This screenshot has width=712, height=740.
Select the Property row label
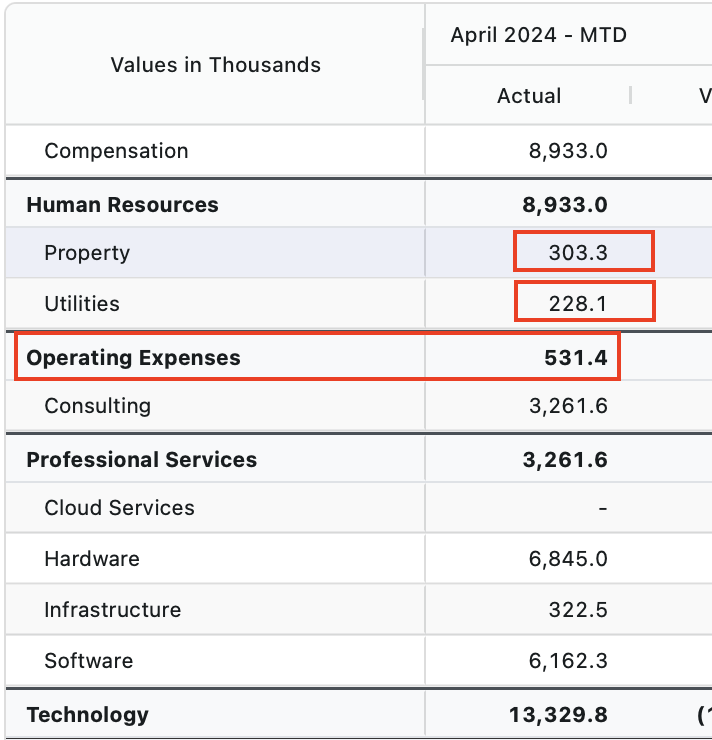click(87, 253)
